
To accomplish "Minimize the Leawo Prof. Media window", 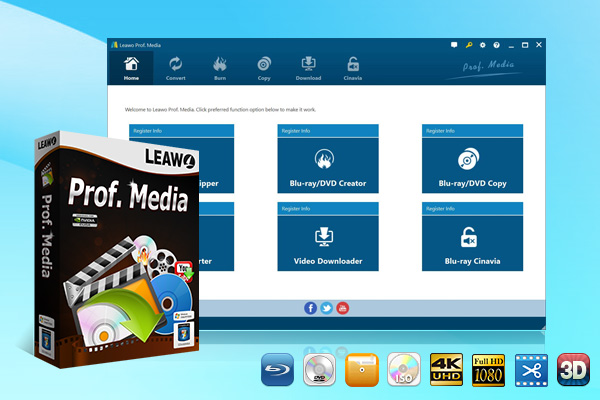I will coord(511,45).
